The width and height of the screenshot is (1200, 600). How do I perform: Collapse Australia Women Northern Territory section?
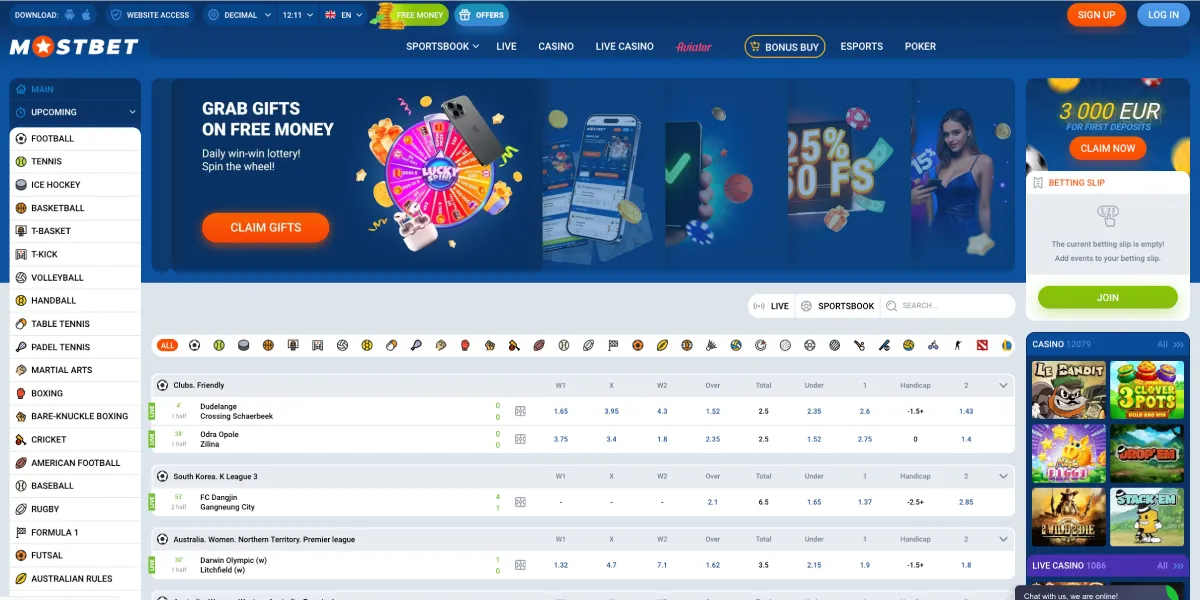[1003, 539]
